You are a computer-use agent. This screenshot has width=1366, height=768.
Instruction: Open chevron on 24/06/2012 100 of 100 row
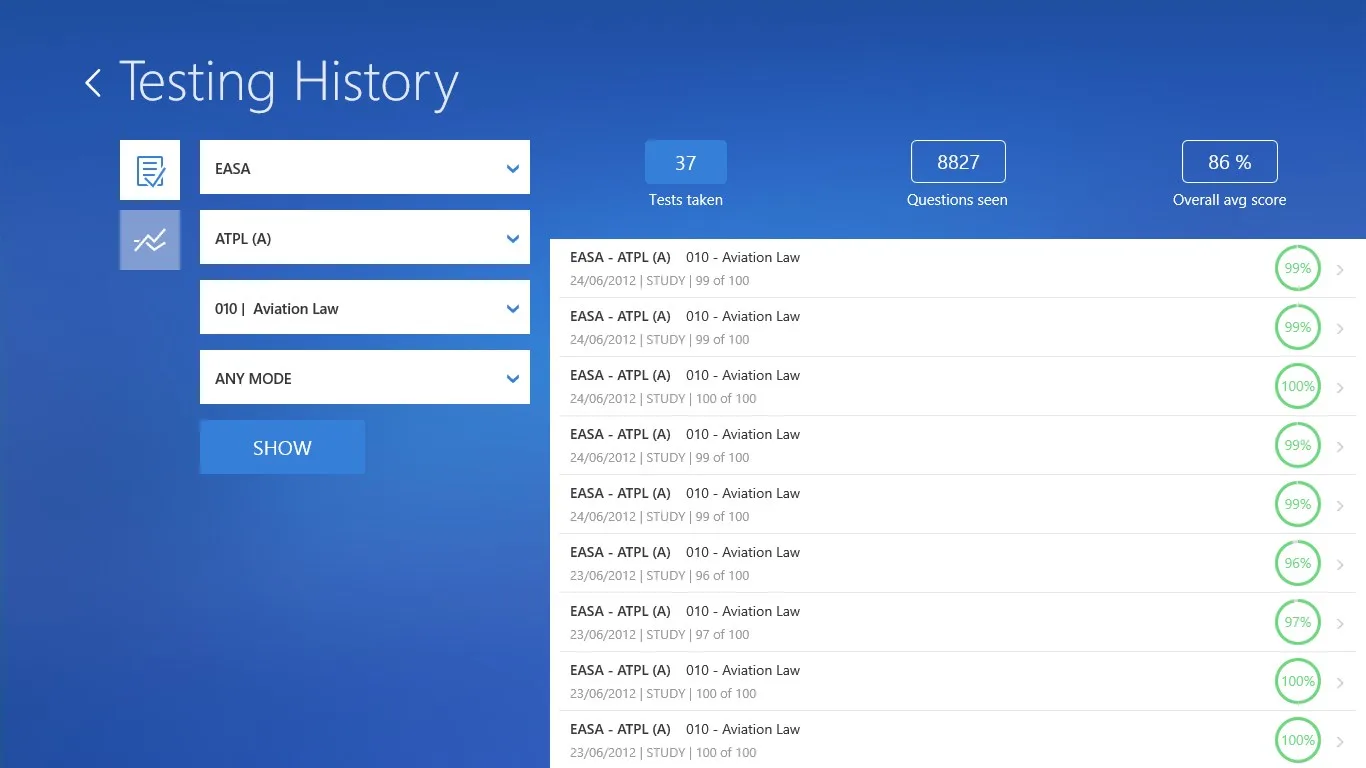tap(1340, 387)
